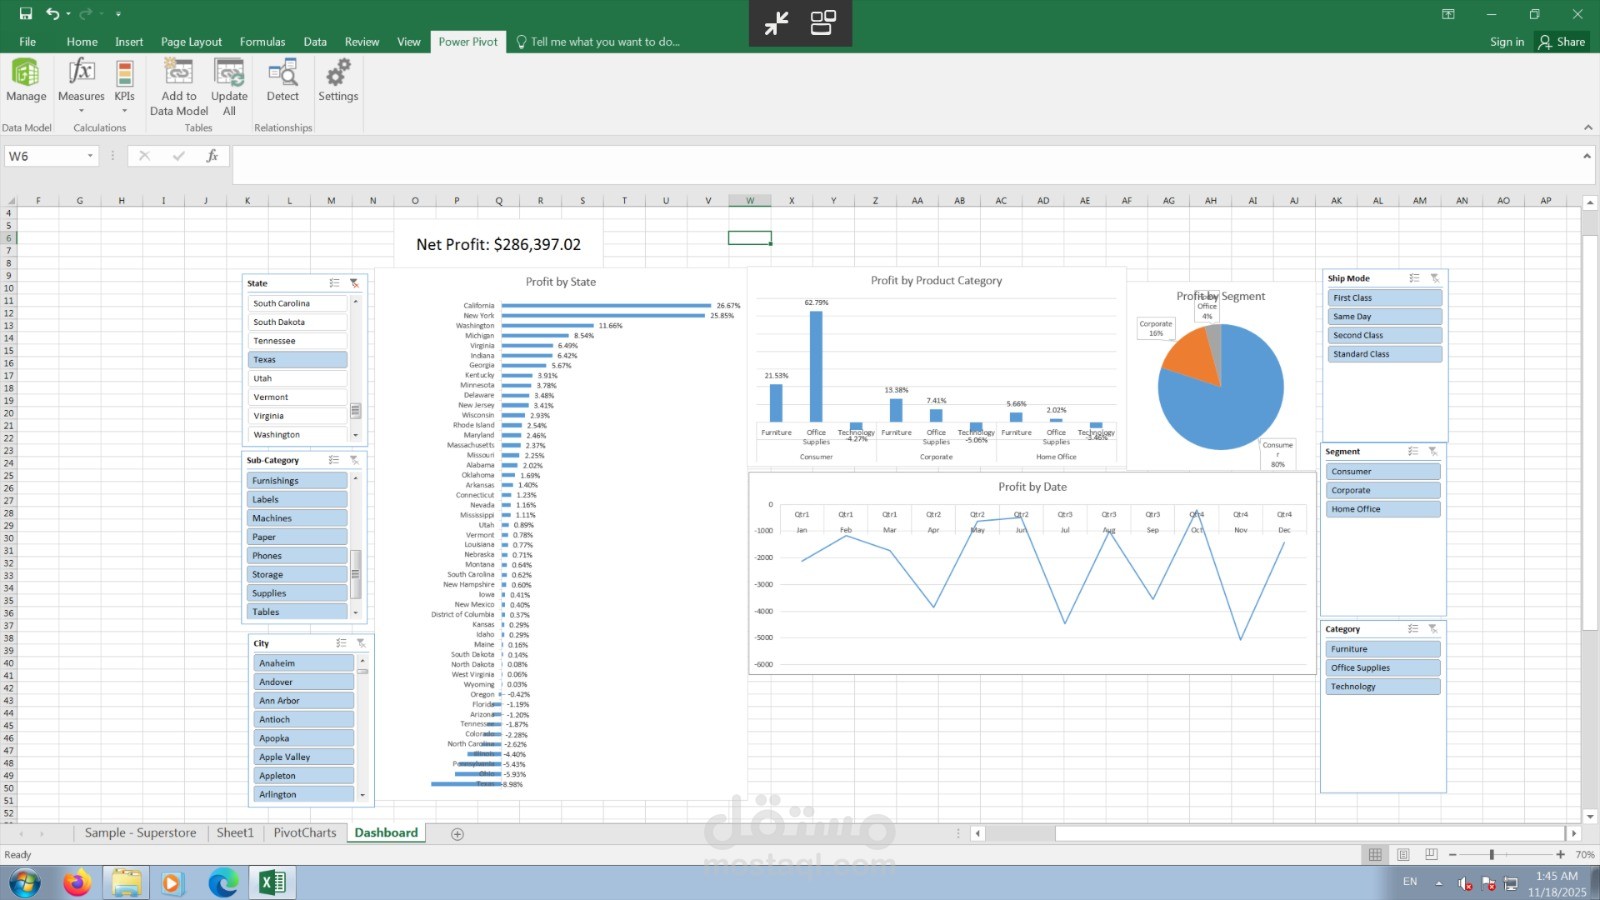Open Microsoft Edge from the taskbar

click(x=223, y=883)
